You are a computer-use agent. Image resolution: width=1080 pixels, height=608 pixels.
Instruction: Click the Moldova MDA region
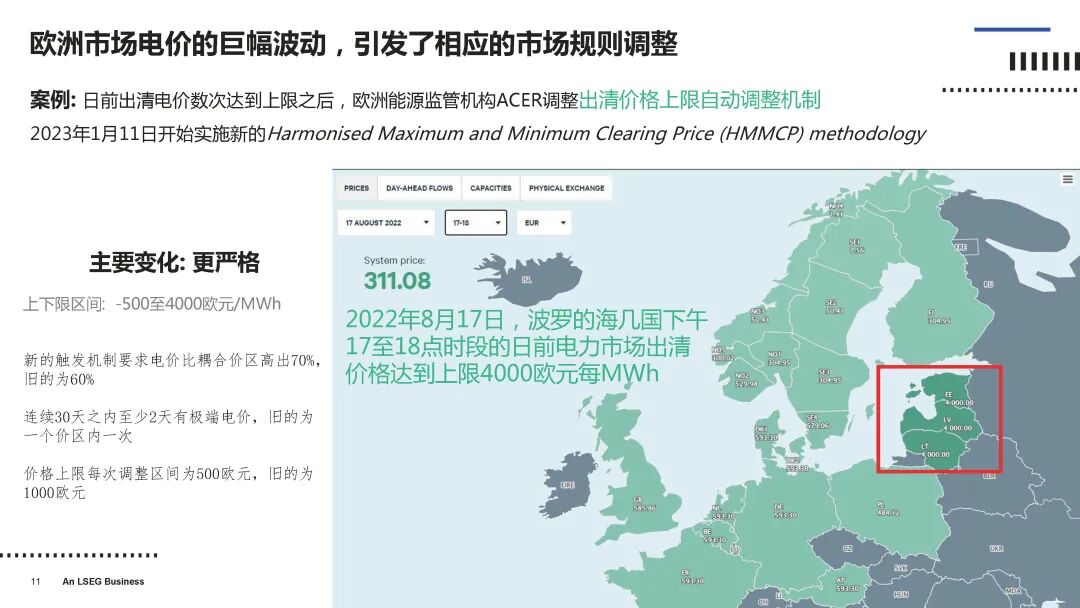click(1012, 591)
